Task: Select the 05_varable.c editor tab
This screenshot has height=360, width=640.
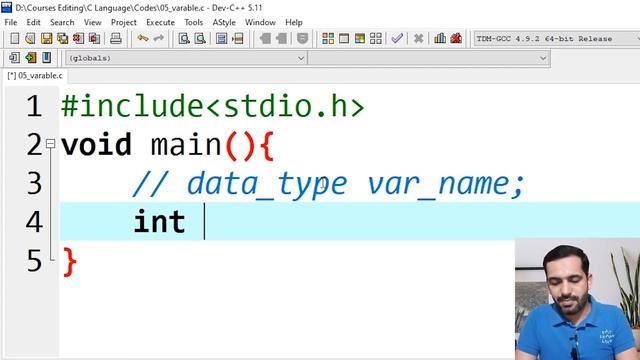Action: pyautogui.click(x=35, y=76)
